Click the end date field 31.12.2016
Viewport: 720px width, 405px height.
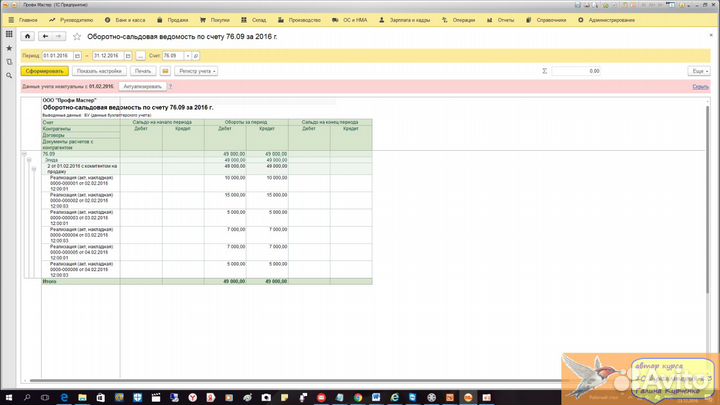112,55
